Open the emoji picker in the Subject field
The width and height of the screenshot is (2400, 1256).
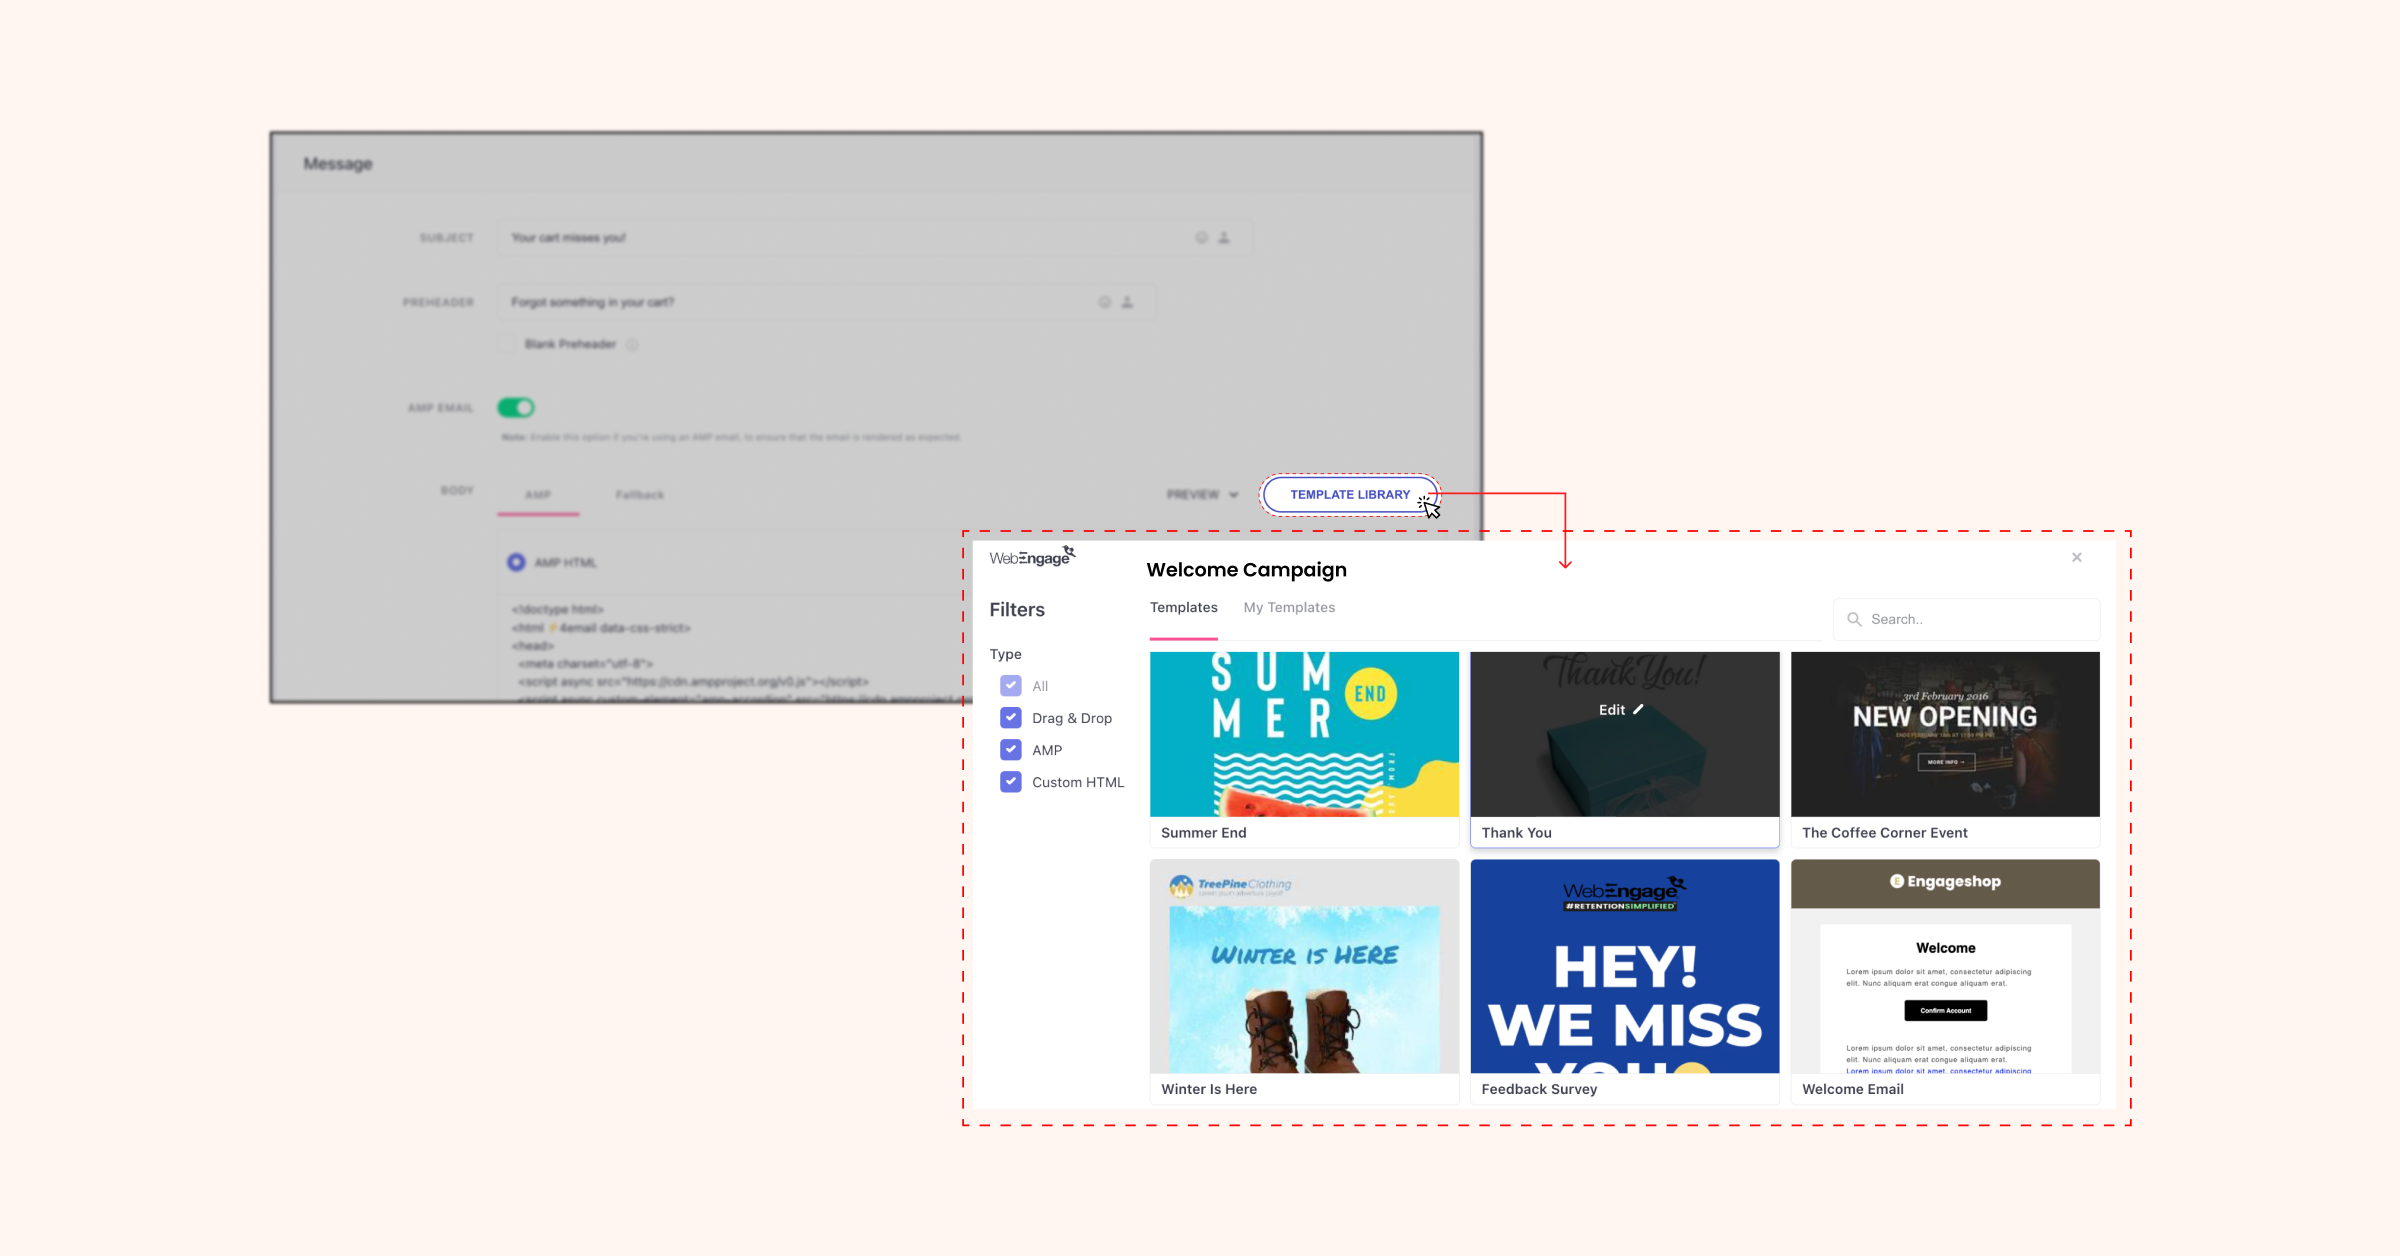[x=1200, y=237]
